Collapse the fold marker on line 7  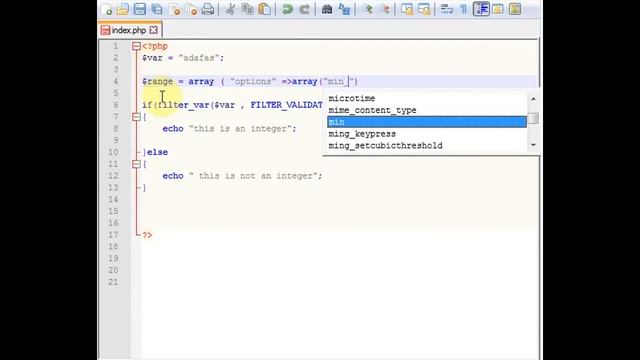[x=136, y=117]
